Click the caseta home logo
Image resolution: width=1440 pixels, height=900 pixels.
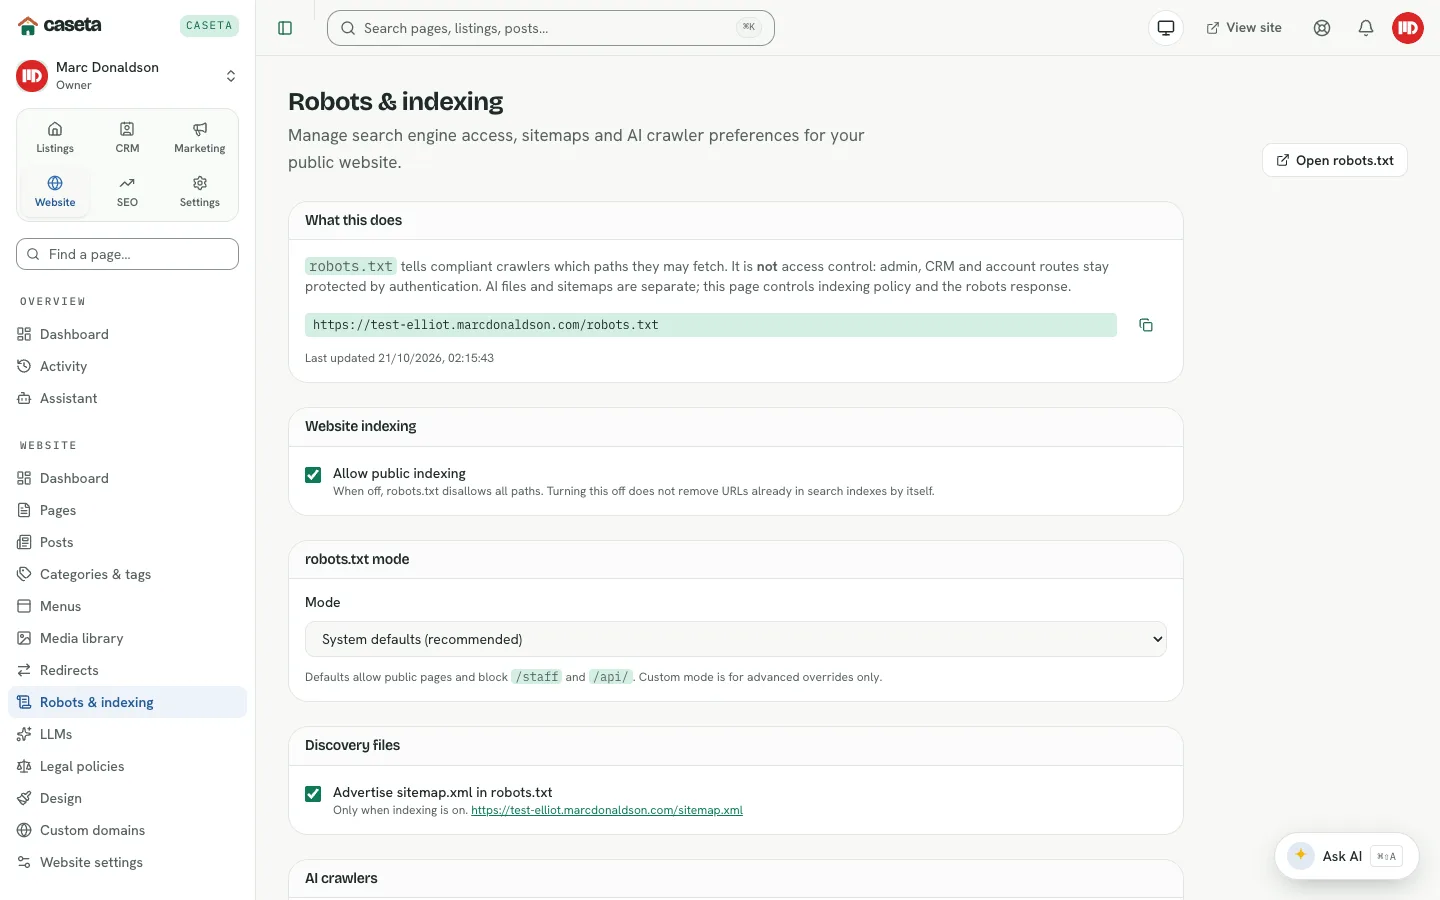tap(60, 25)
